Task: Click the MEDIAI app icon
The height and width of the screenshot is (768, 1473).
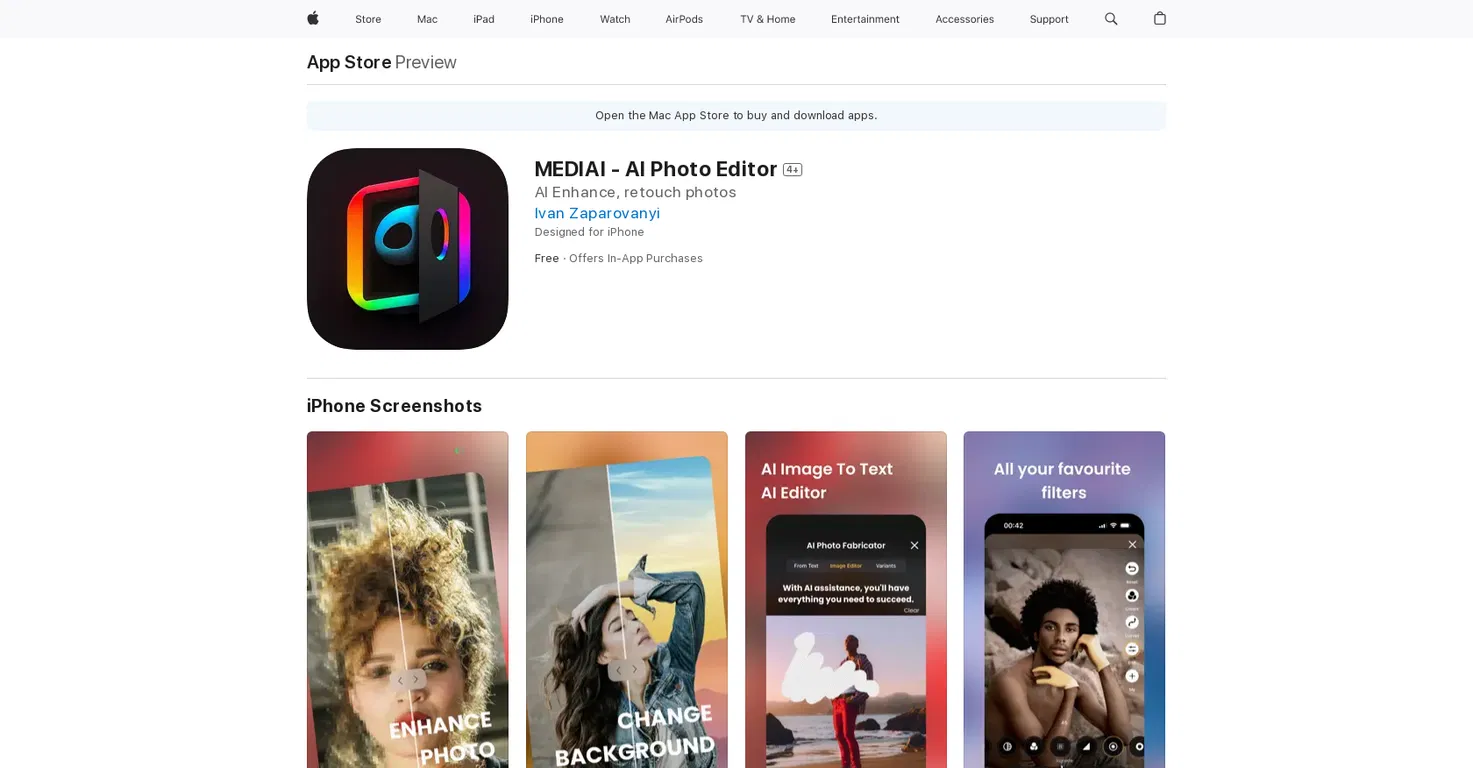Action: click(x=408, y=249)
